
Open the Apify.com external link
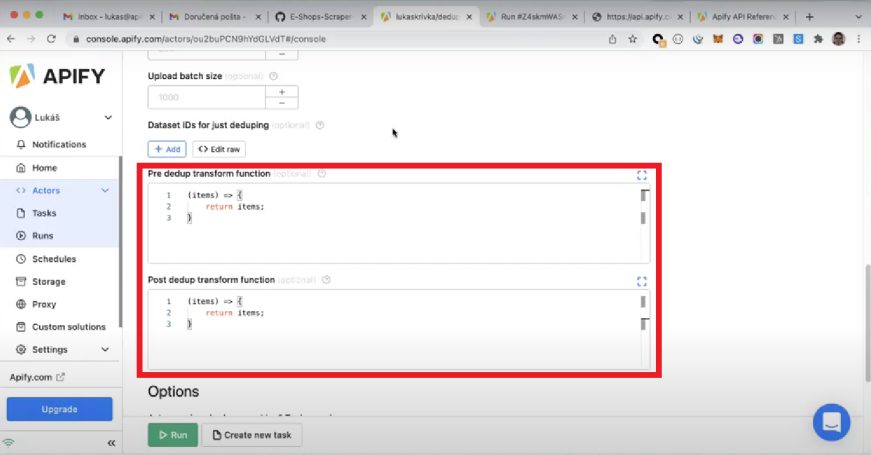coord(37,377)
